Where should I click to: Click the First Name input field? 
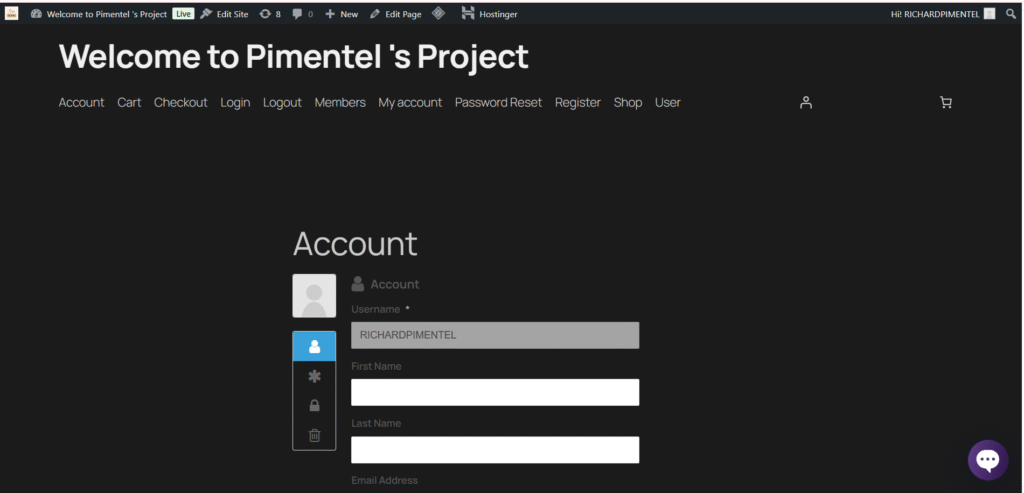[495, 392]
